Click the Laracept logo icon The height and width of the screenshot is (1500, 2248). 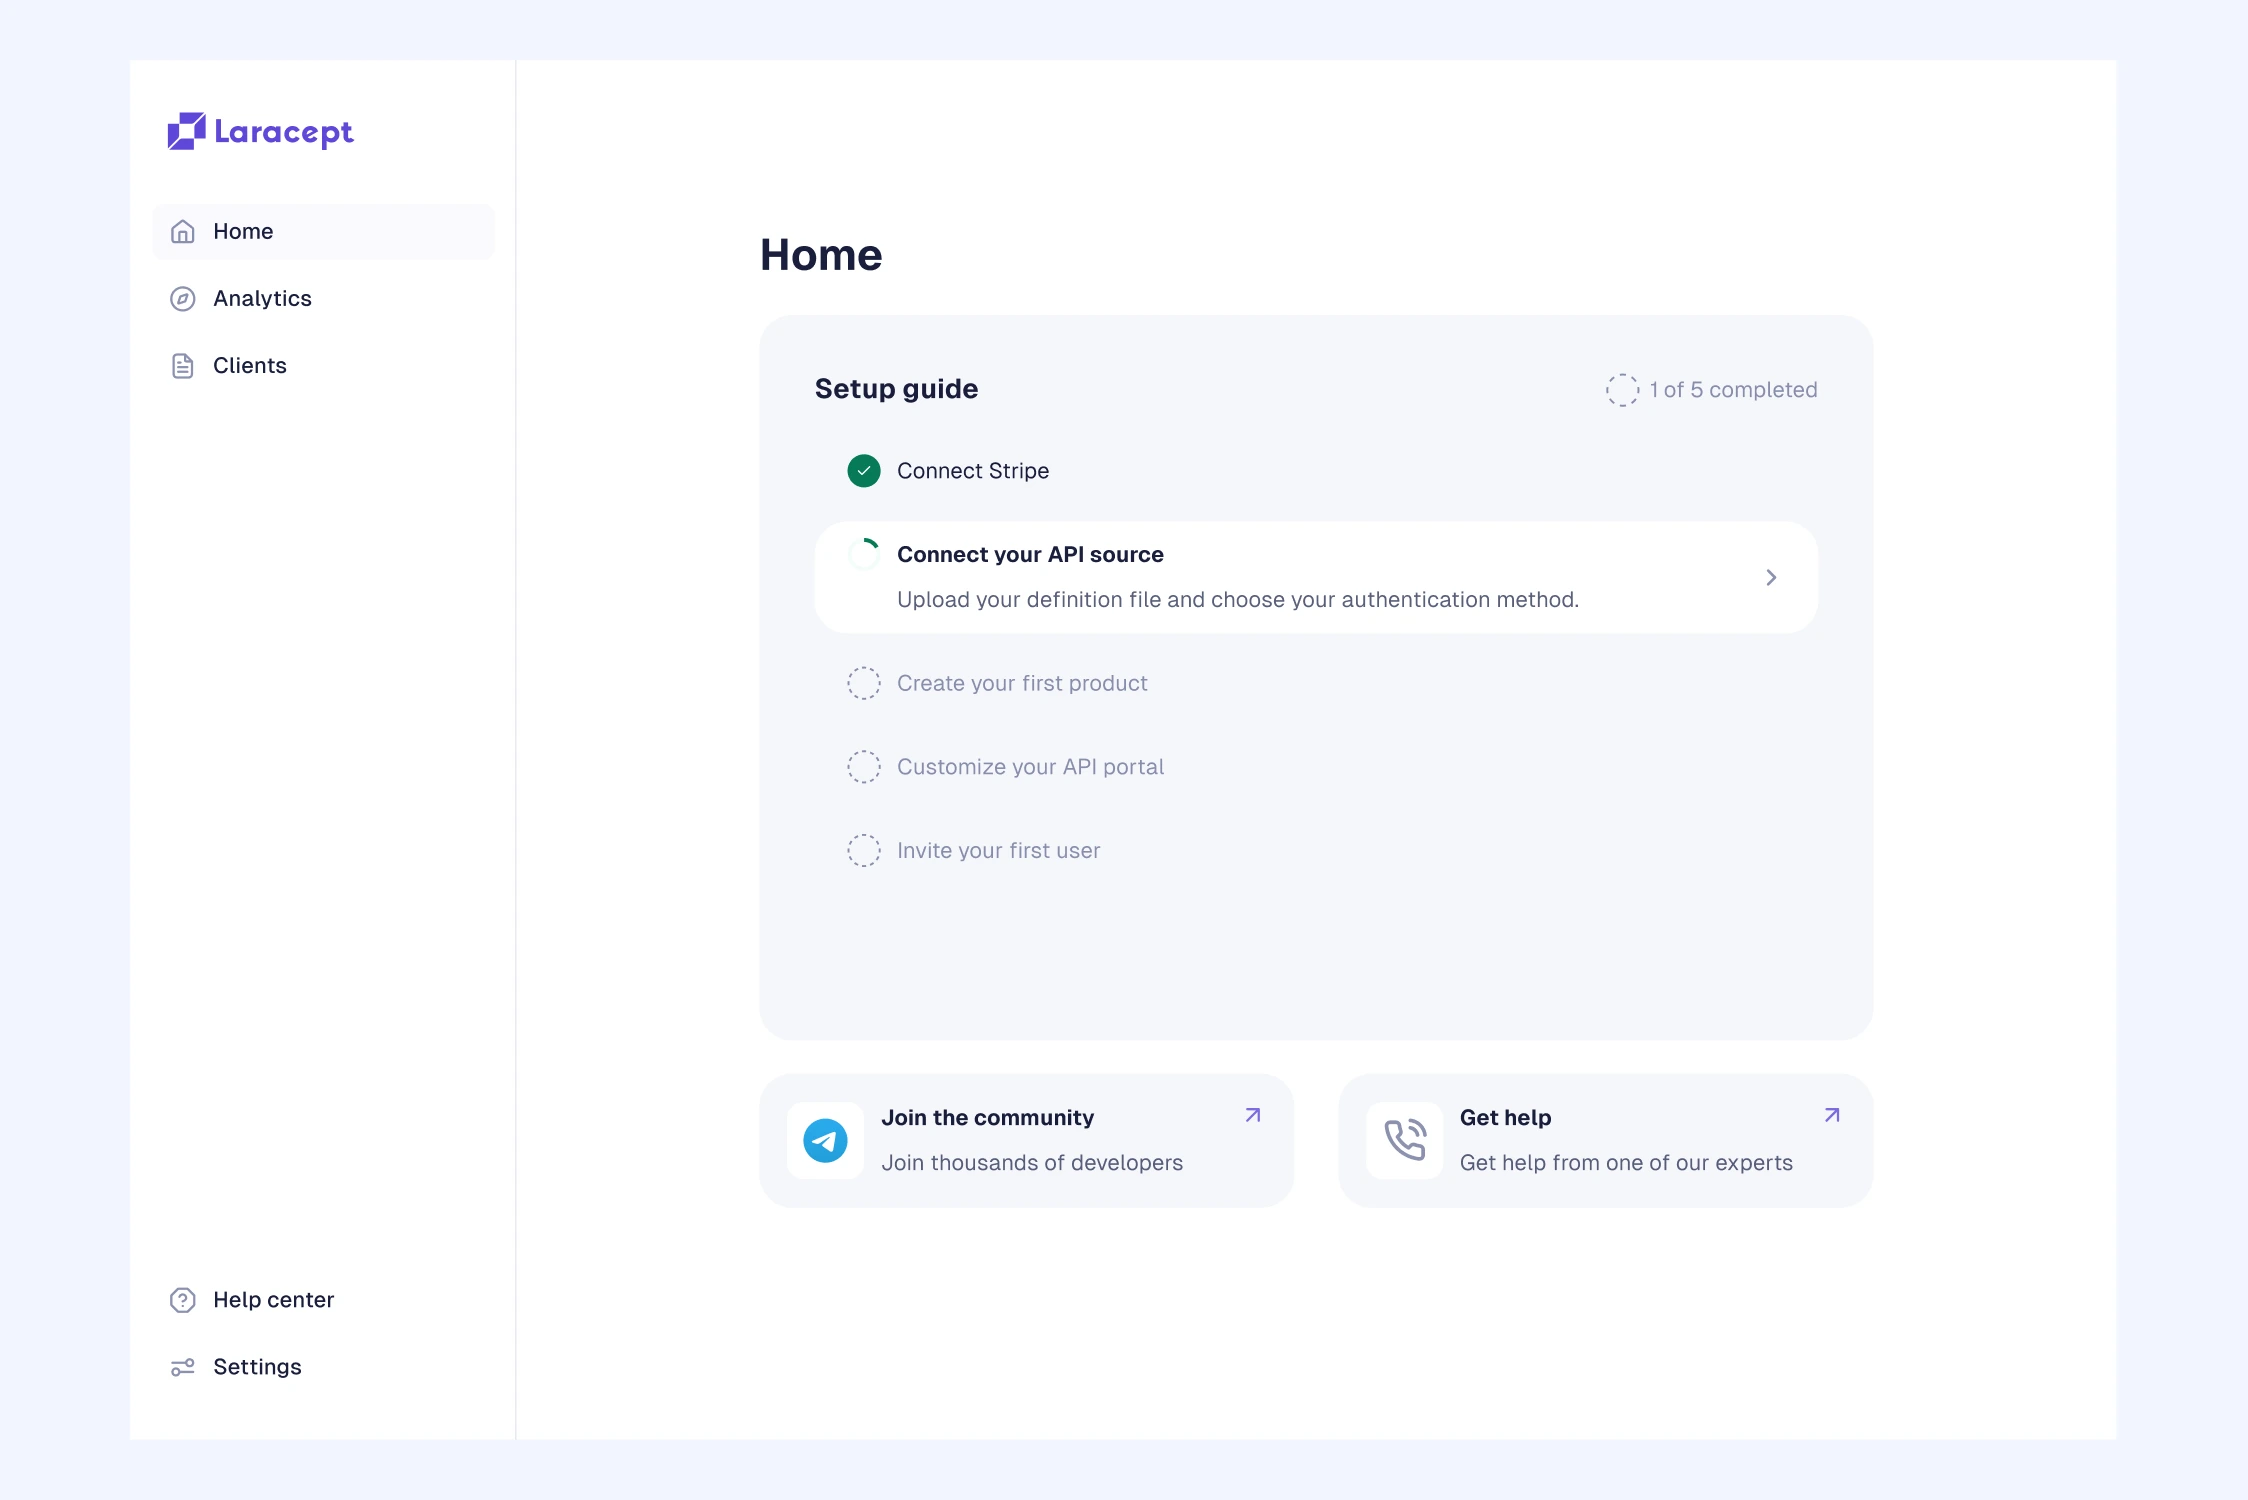tap(186, 131)
